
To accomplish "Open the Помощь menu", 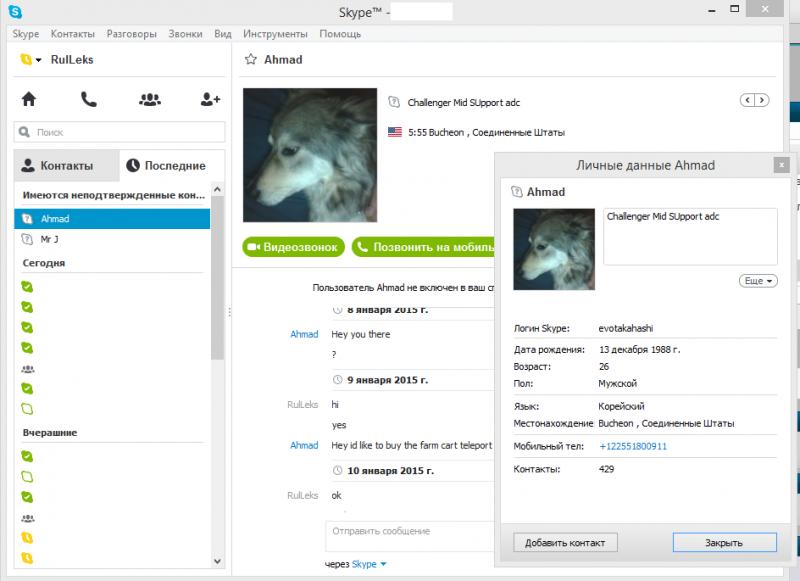I will 340,34.
